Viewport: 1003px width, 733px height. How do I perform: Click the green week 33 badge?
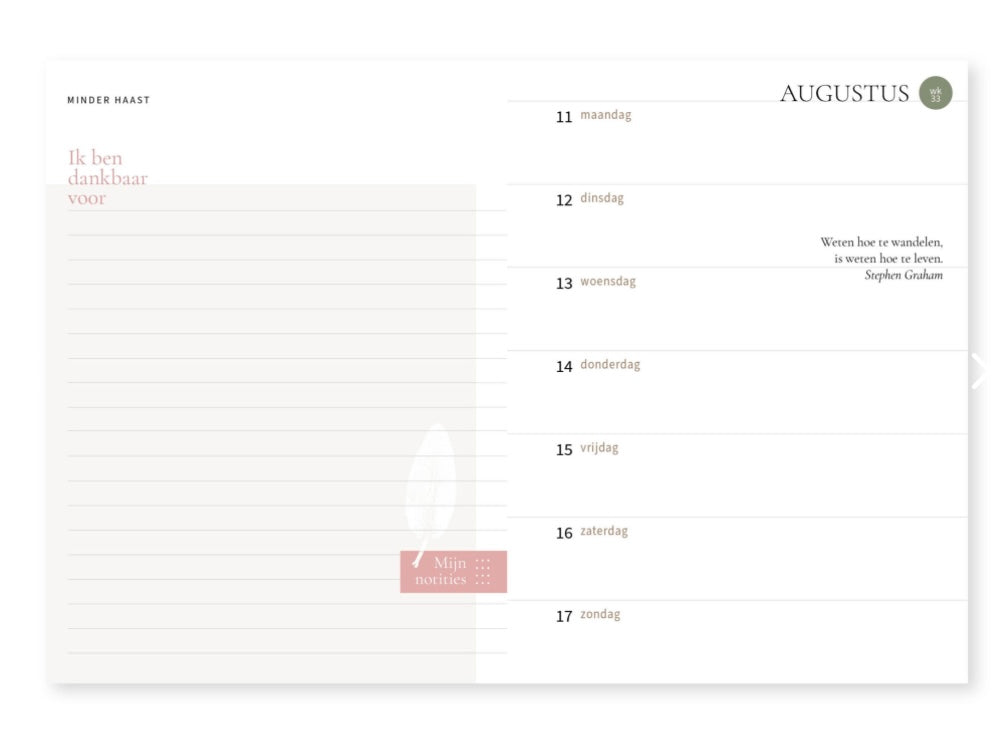point(935,93)
